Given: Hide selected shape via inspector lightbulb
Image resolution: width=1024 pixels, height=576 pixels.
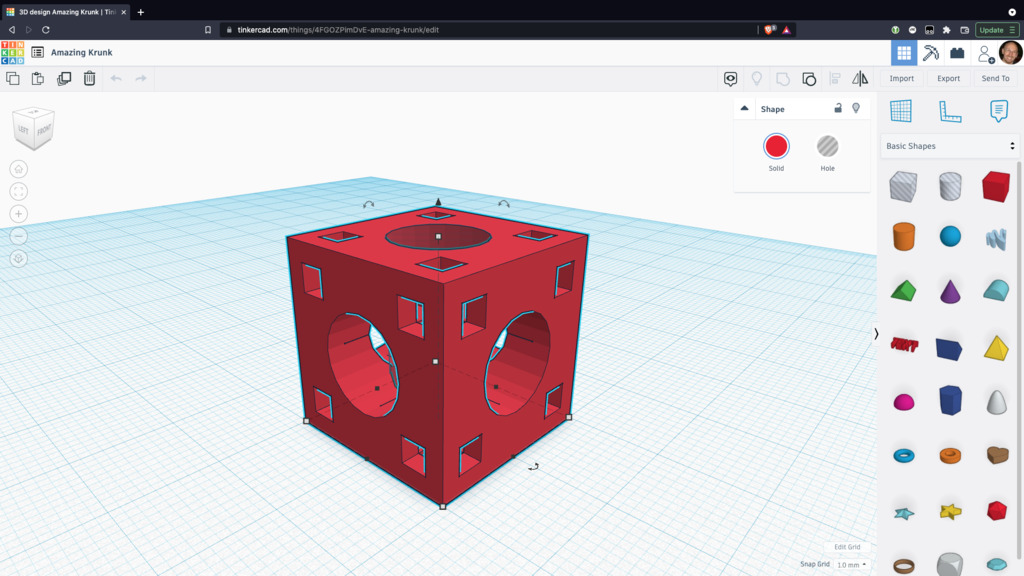Looking at the screenshot, I should coord(856,108).
